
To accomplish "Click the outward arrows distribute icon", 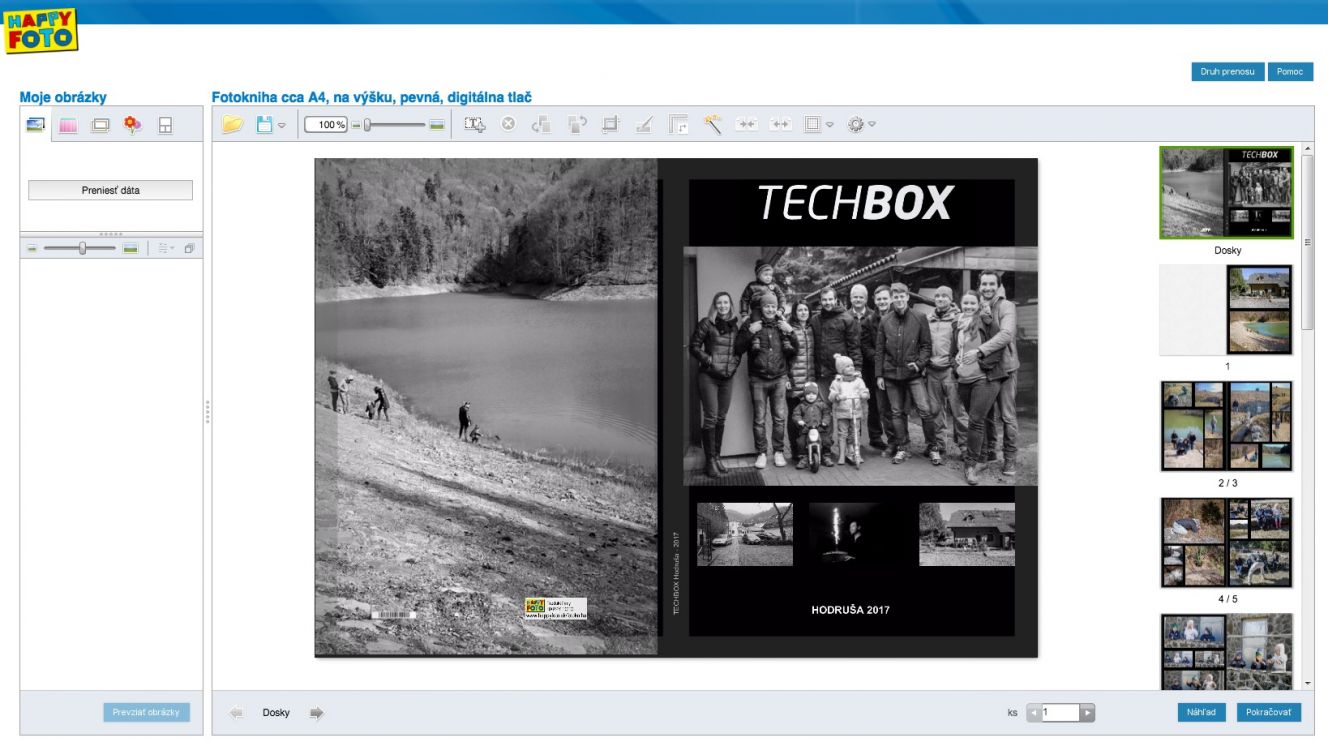I will point(781,125).
